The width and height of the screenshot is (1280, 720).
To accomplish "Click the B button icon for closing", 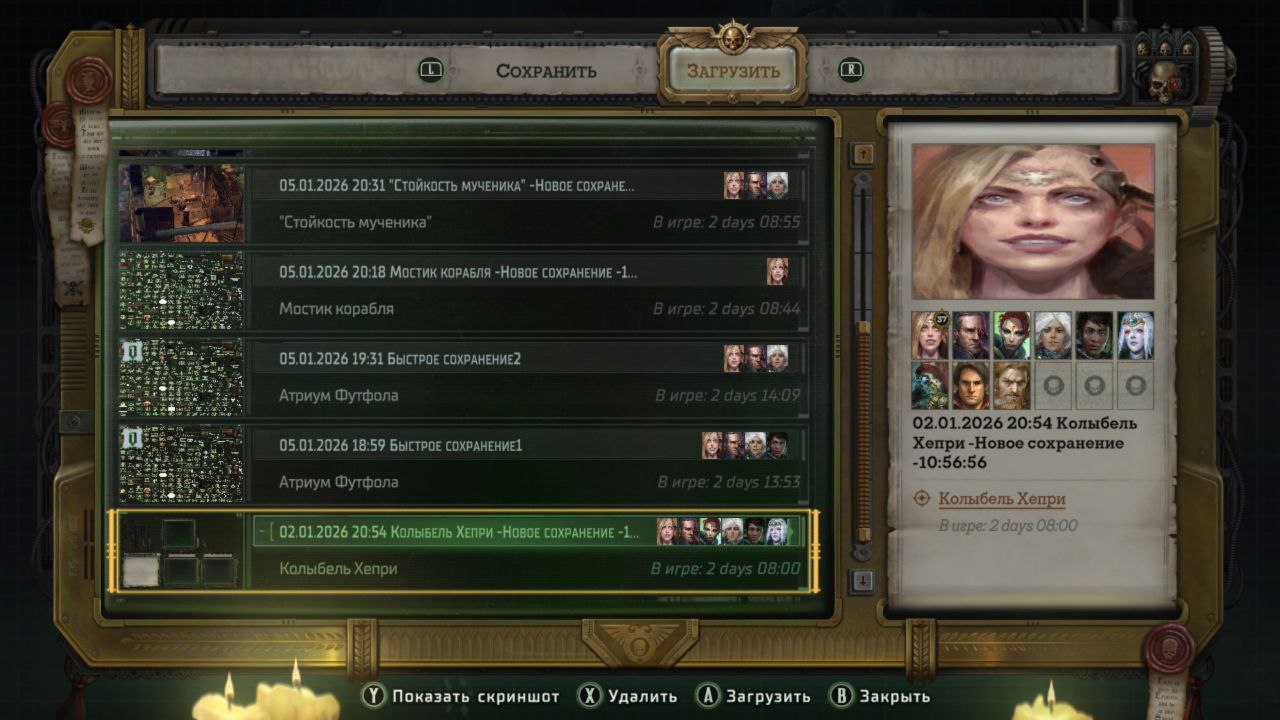I will [842, 696].
